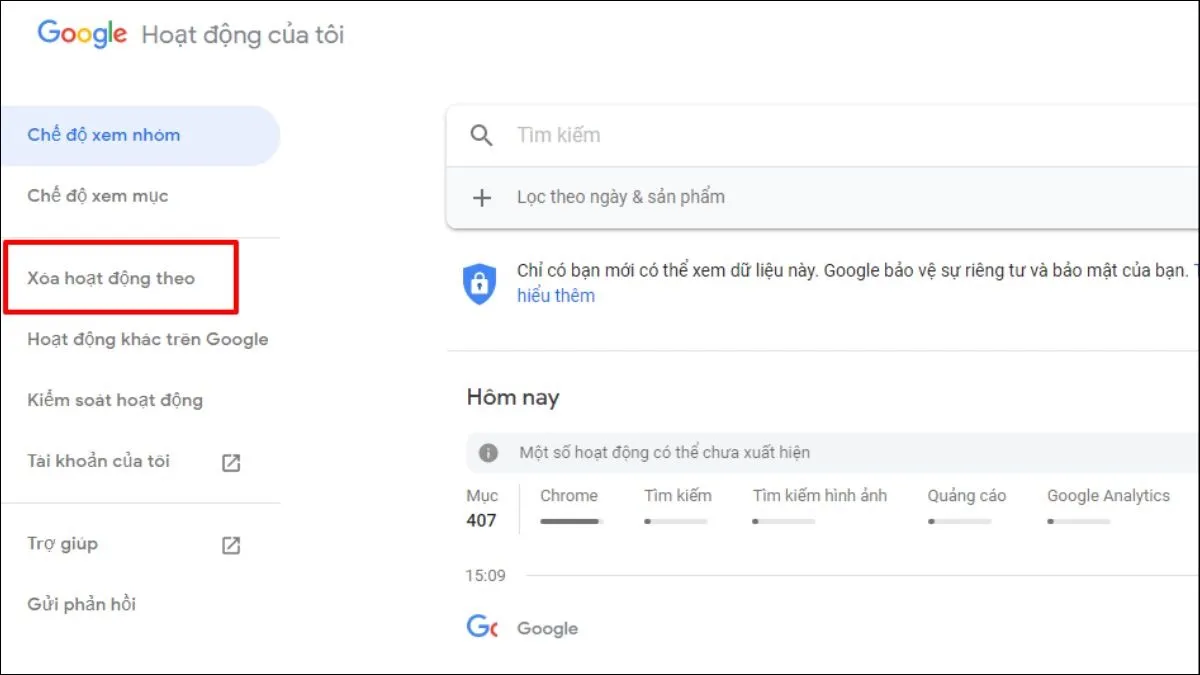This screenshot has height=675, width=1200.
Task: Click Gửi phản hồi in sidebar
Action: coord(82,604)
